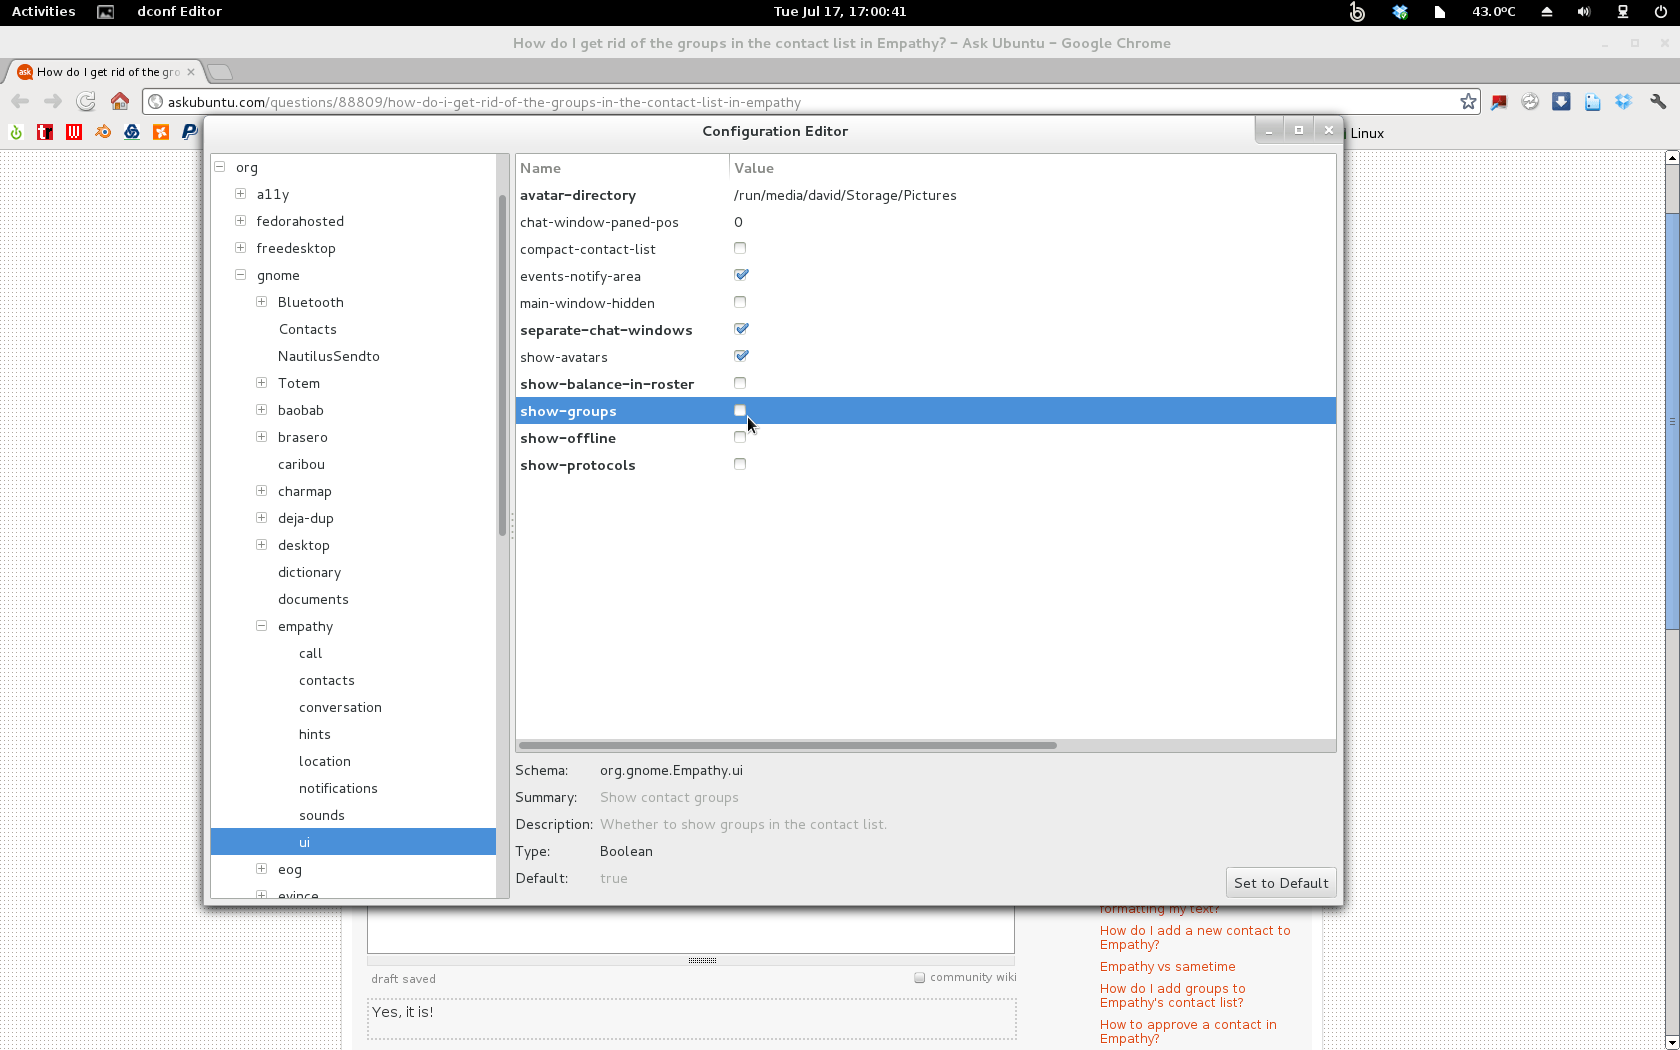Click the Dropbox tray icon in top panel
This screenshot has width=1680, height=1050.
[x=1400, y=12]
